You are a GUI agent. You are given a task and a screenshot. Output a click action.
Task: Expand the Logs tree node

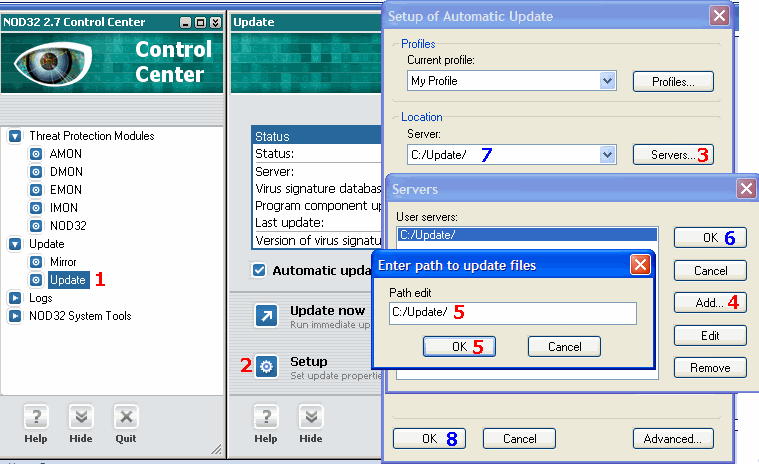point(15,298)
